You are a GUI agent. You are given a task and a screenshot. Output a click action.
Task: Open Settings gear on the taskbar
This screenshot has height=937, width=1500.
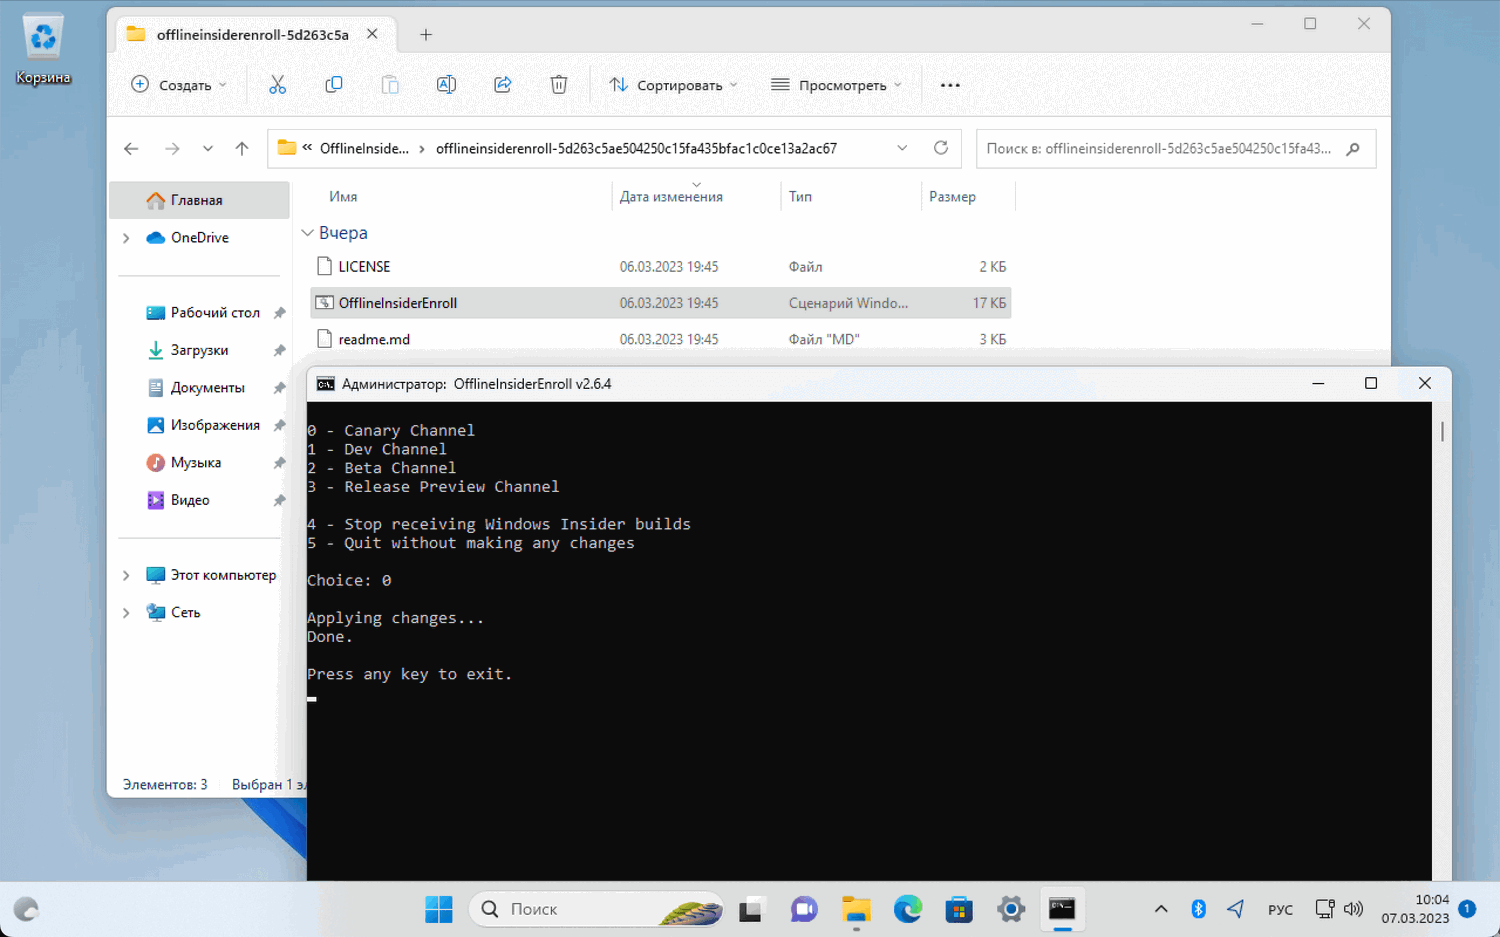(1011, 909)
